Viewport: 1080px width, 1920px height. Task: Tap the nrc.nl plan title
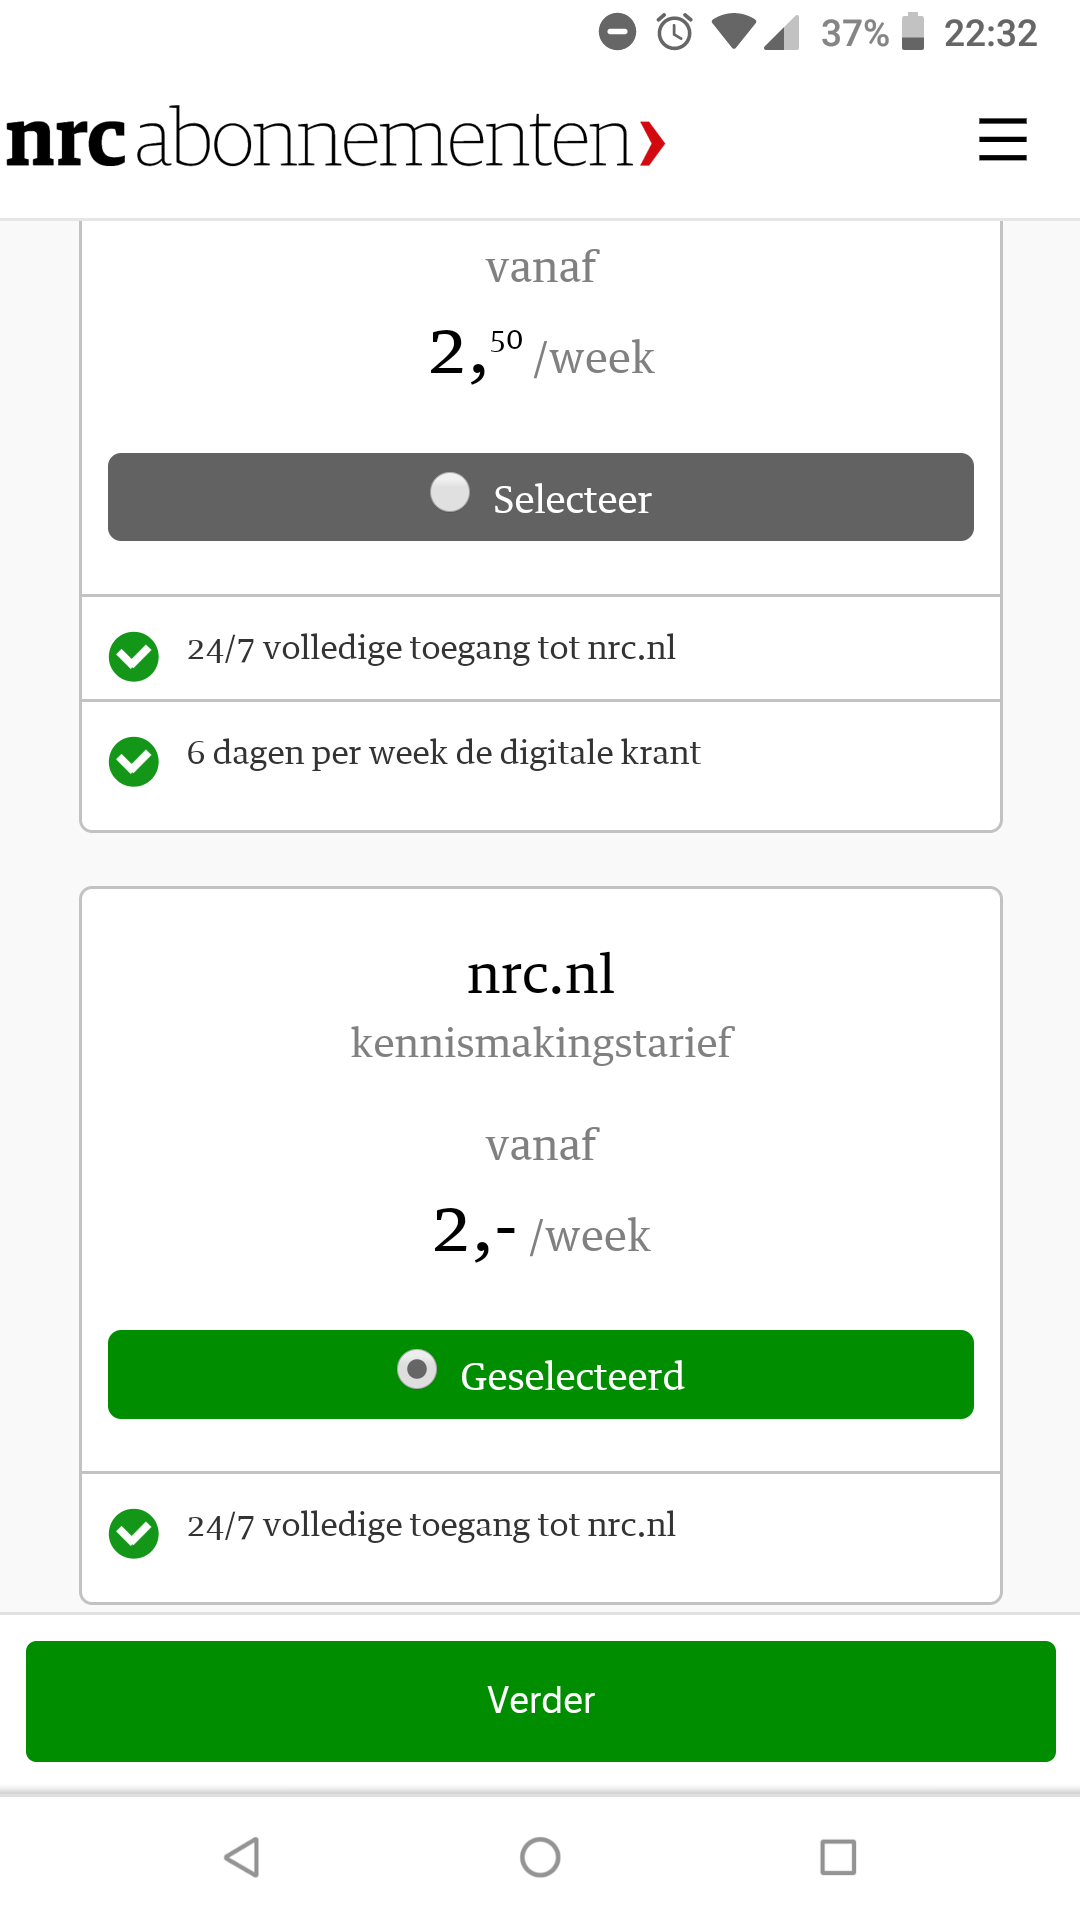541,974
